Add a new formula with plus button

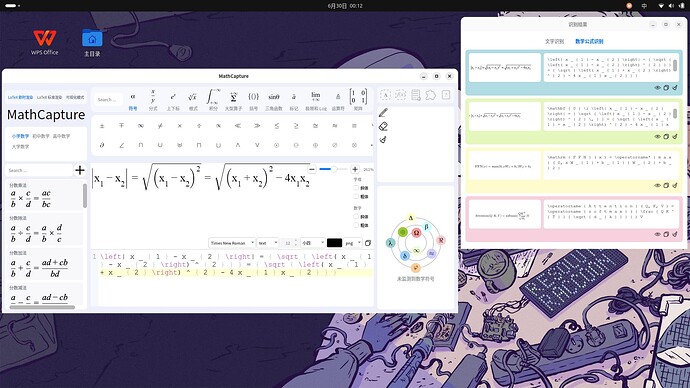(80, 170)
